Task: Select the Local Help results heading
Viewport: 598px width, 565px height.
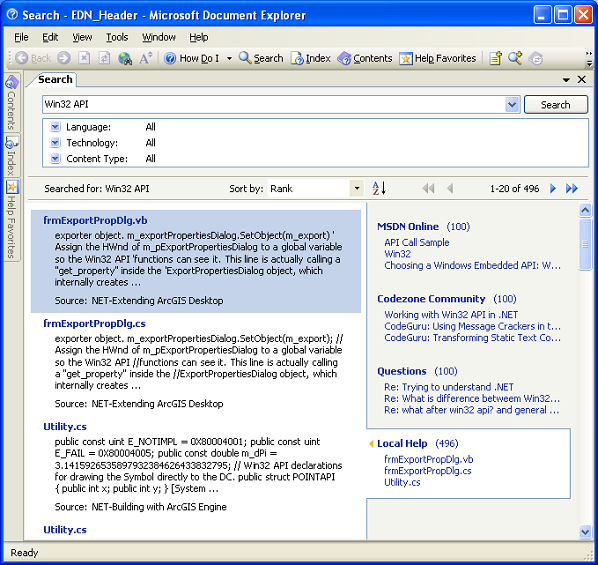Action: pos(402,443)
